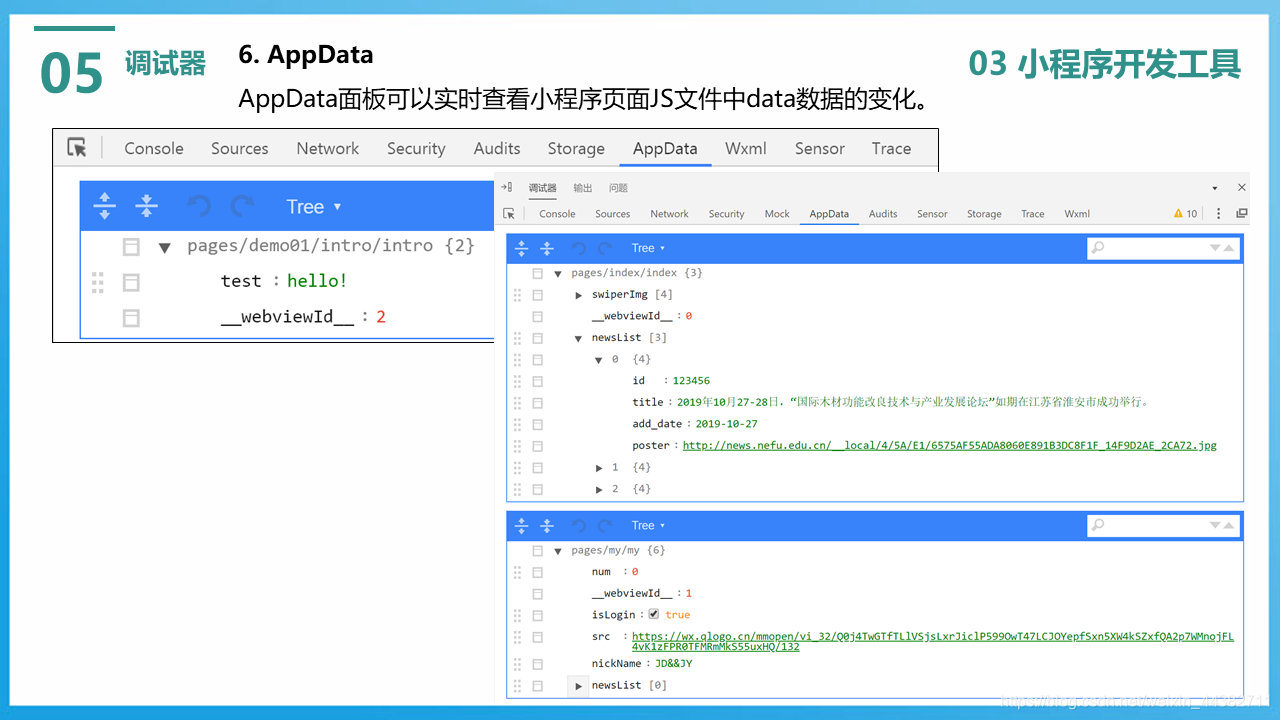Expand the '1 {4}' item under newsList
This screenshot has width=1280, height=720.
[599, 468]
